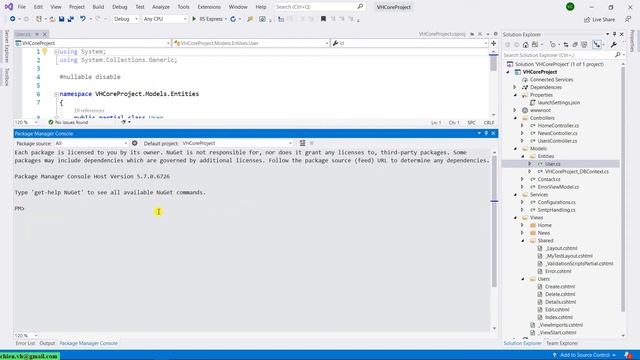The image size is (640, 360).
Task: Click the Home icon in Solution Explorer toolbar
Action: click(526, 44)
